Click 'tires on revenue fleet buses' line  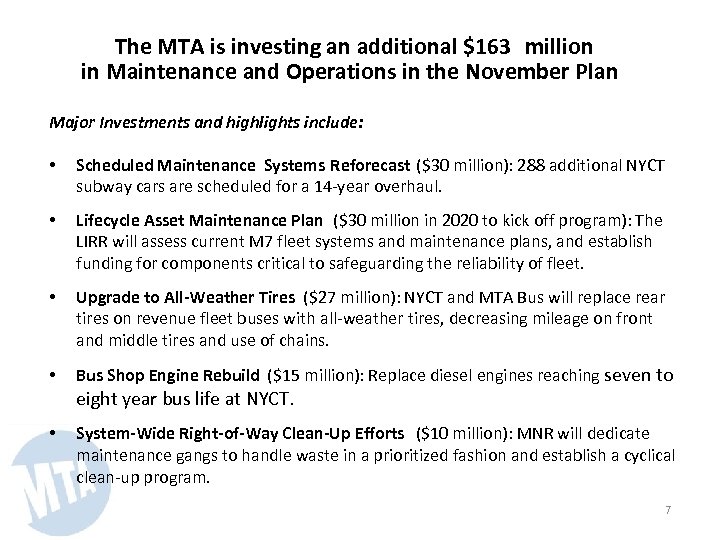pos(363,318)
